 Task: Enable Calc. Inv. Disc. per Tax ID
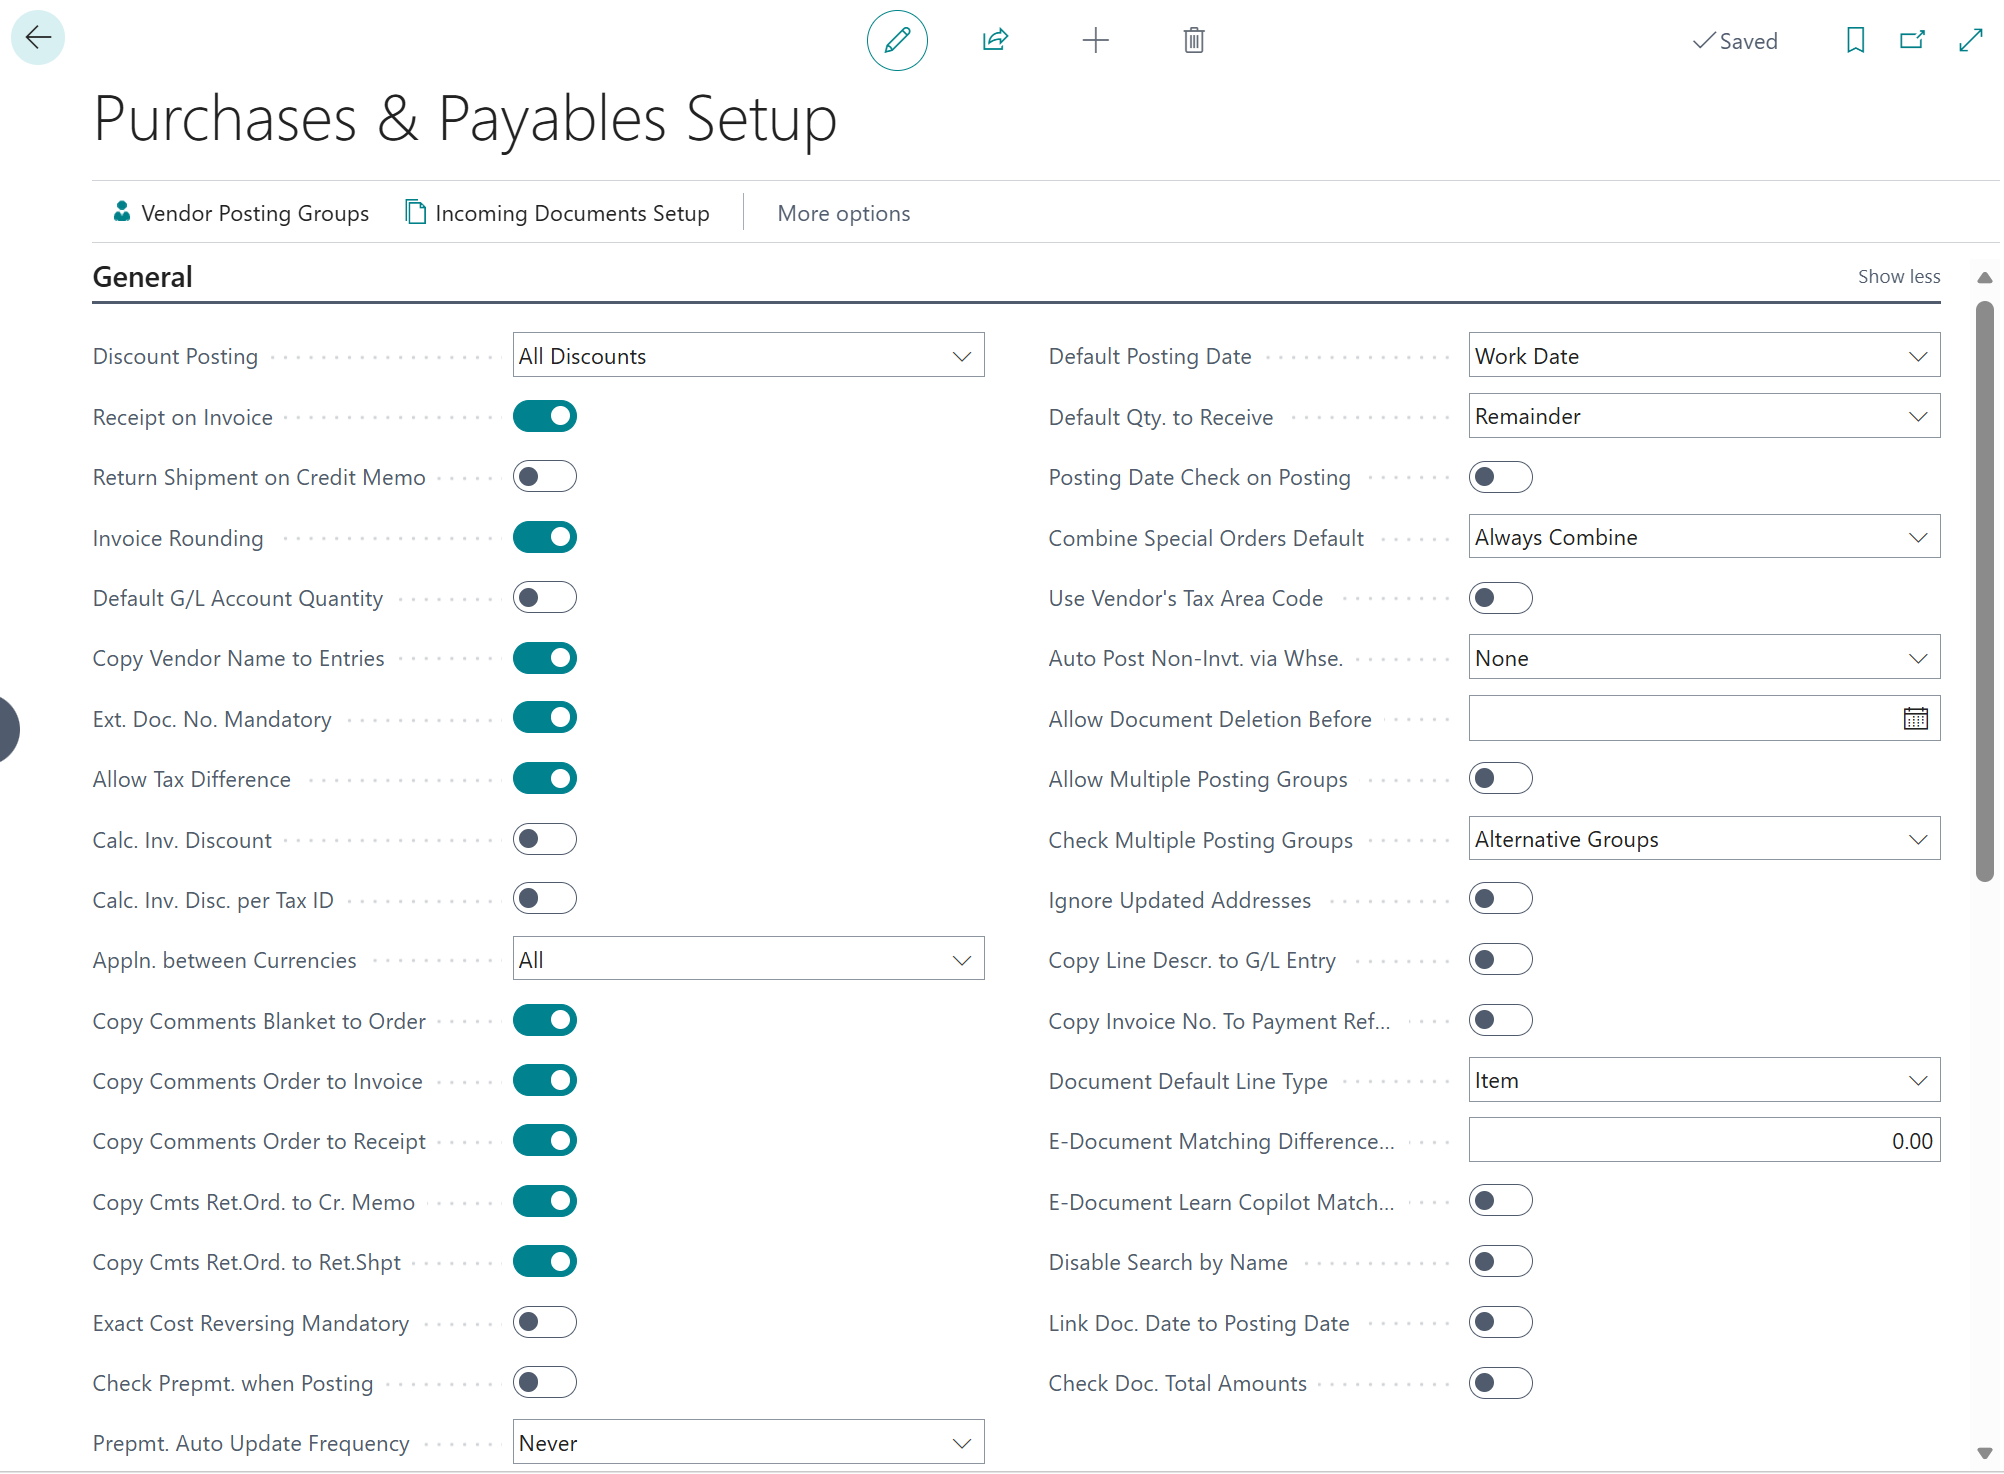[545, 899]
